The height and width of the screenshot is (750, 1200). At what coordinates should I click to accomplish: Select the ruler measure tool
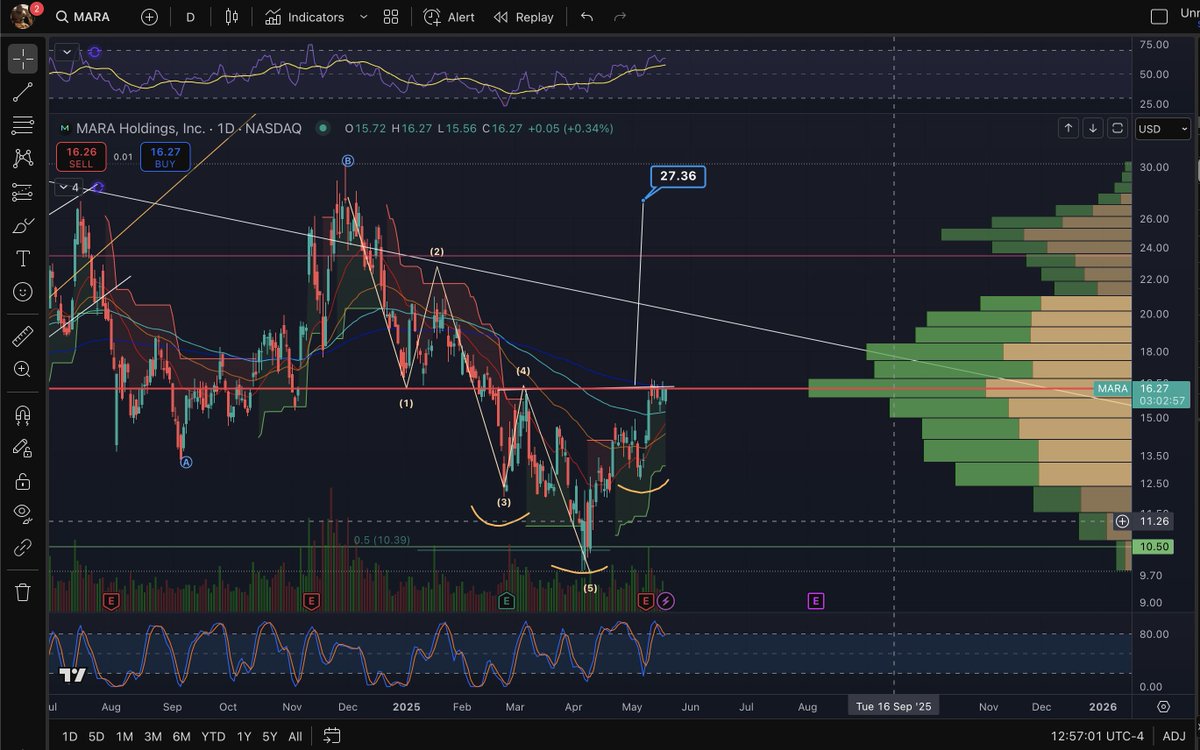click(x=23, y=336)
